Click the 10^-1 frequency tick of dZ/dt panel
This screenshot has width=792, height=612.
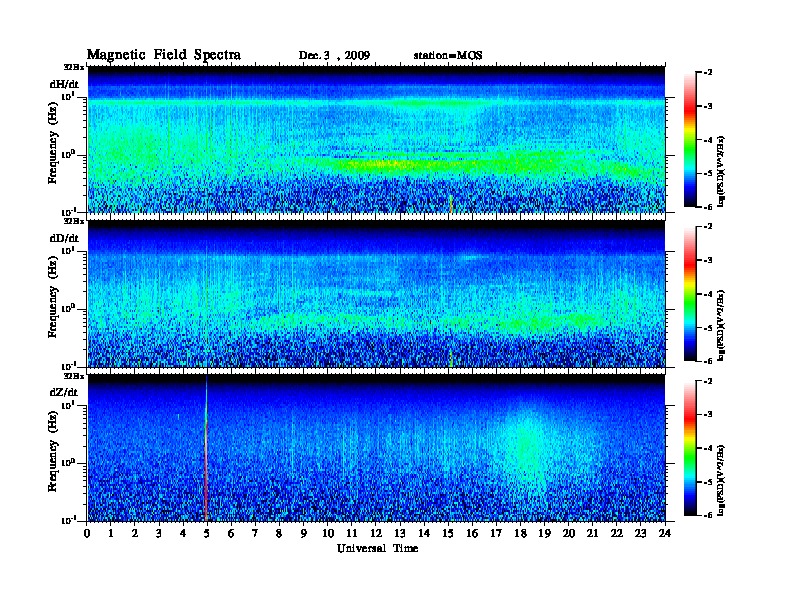(x=68, y=520)
